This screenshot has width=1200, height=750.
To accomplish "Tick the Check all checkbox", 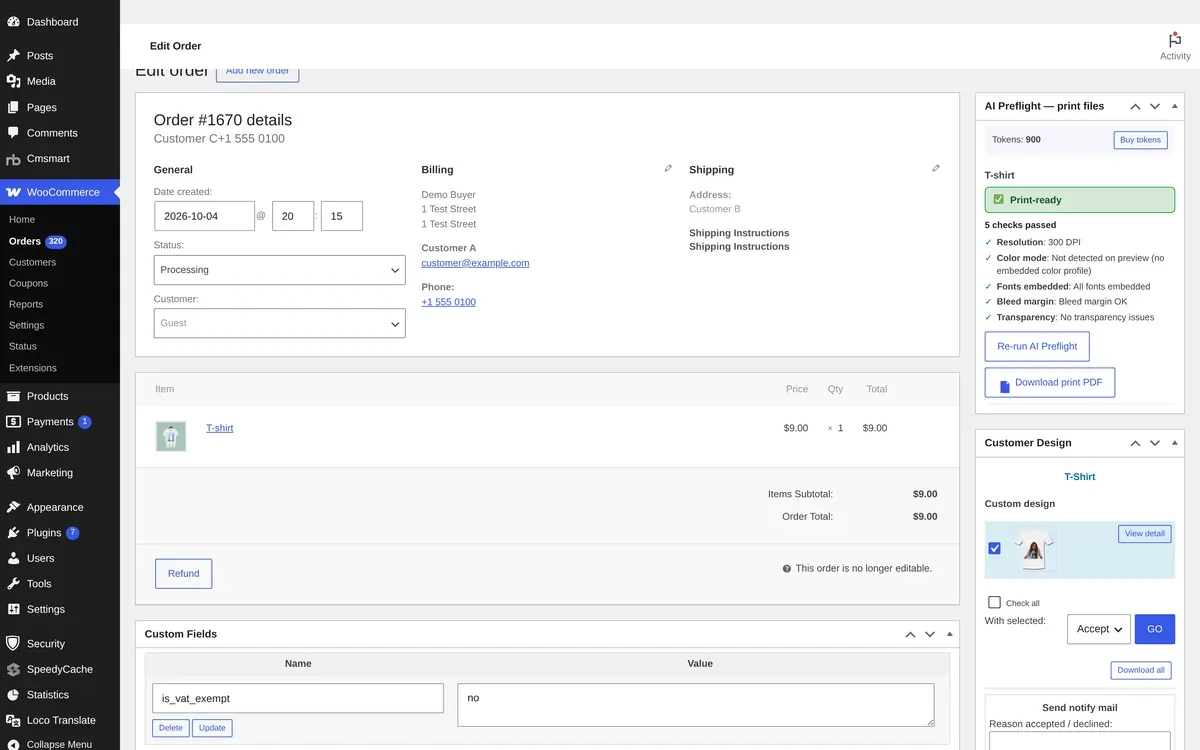I will click(994, 602).
